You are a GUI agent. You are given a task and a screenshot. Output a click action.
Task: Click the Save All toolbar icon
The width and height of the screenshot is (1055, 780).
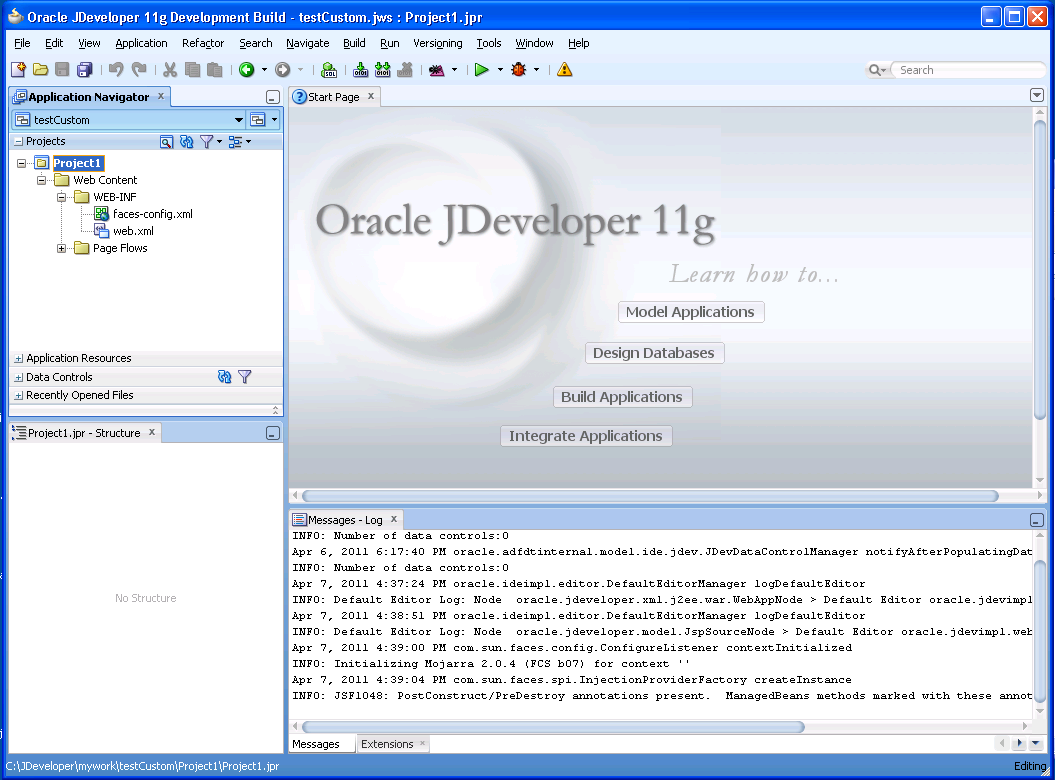84,69
